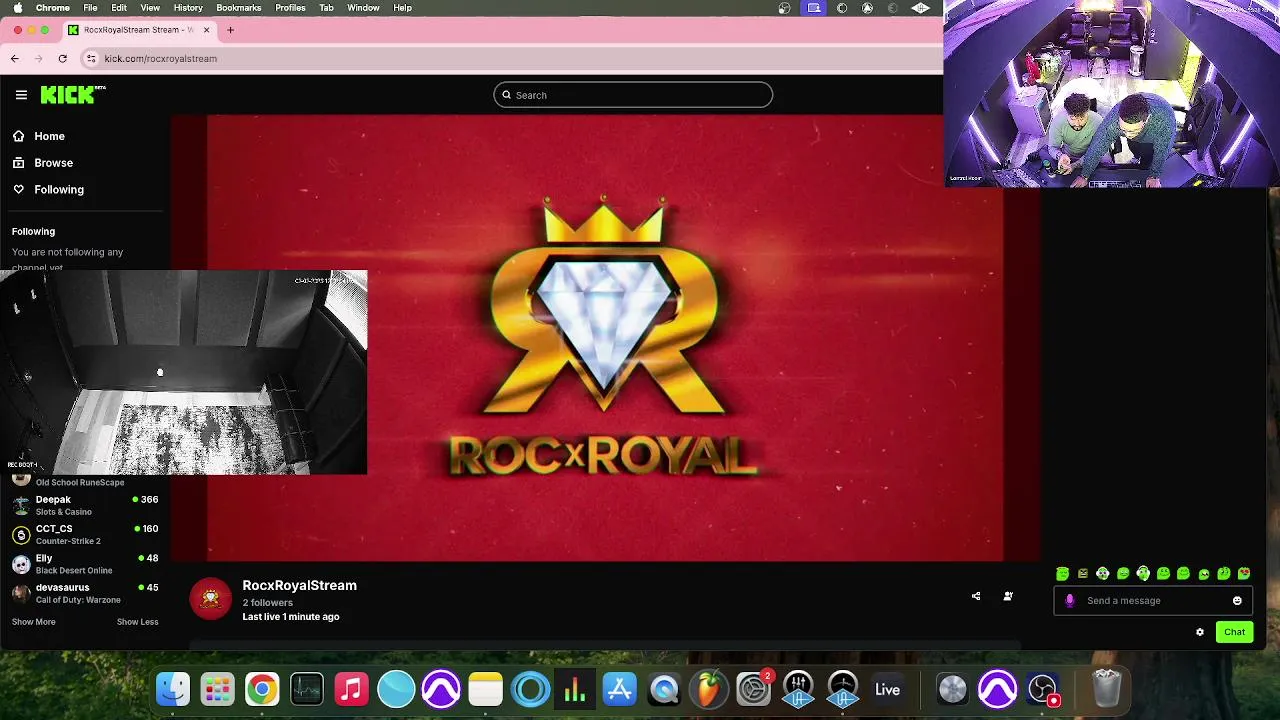This screenshot has width=1280, height=720.
Task: Open the emoji picker in message box
Action: click(1237, 601)
